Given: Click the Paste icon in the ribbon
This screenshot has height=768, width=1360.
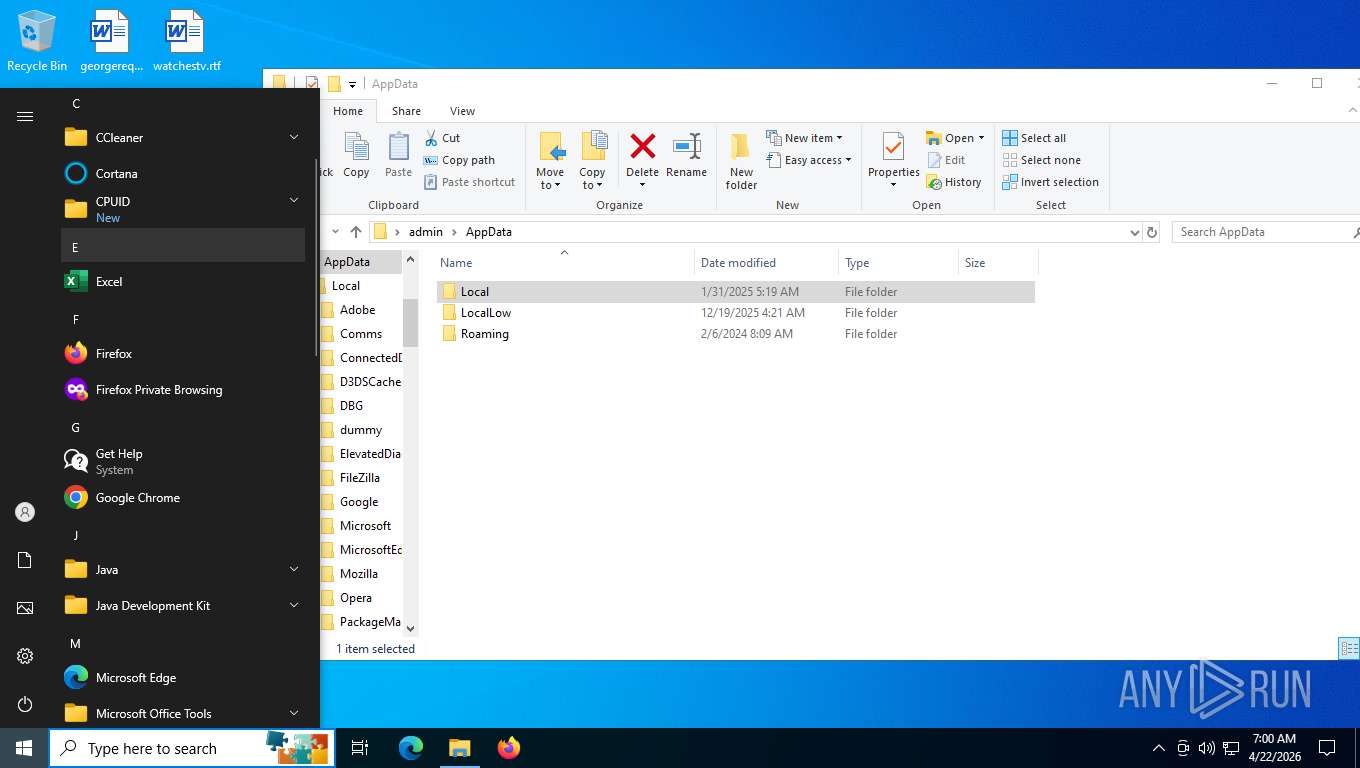Looking at the screenshot, I should [x=398, y=155].
